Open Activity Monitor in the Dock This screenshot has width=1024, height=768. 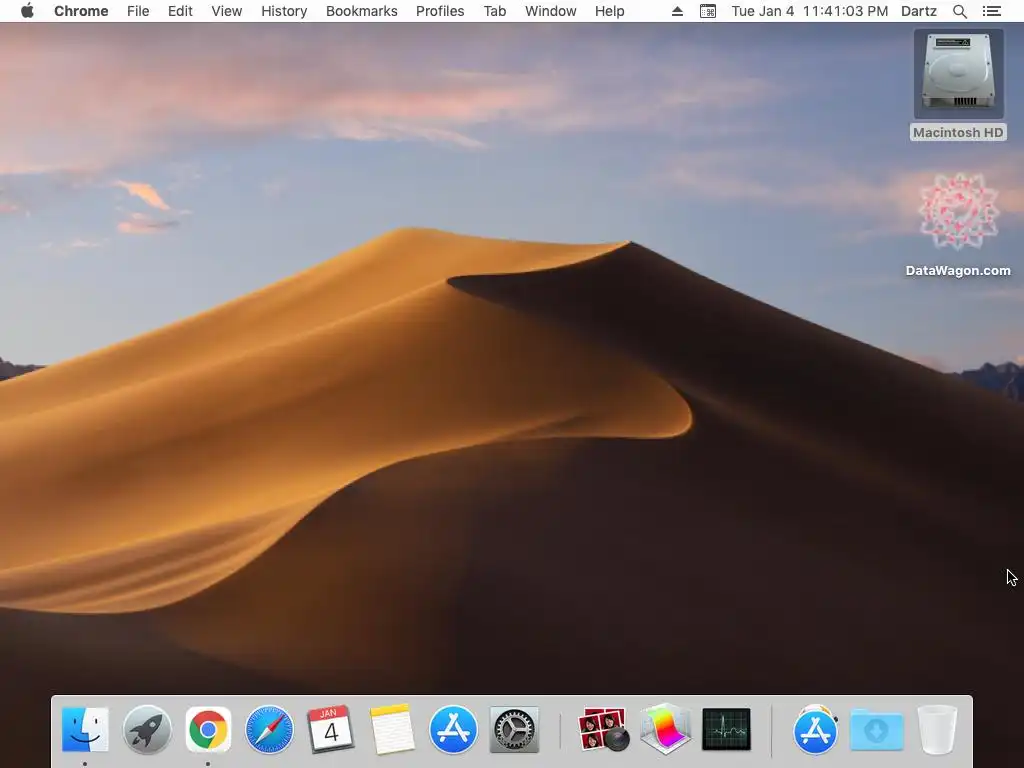[x=726, y=729]
